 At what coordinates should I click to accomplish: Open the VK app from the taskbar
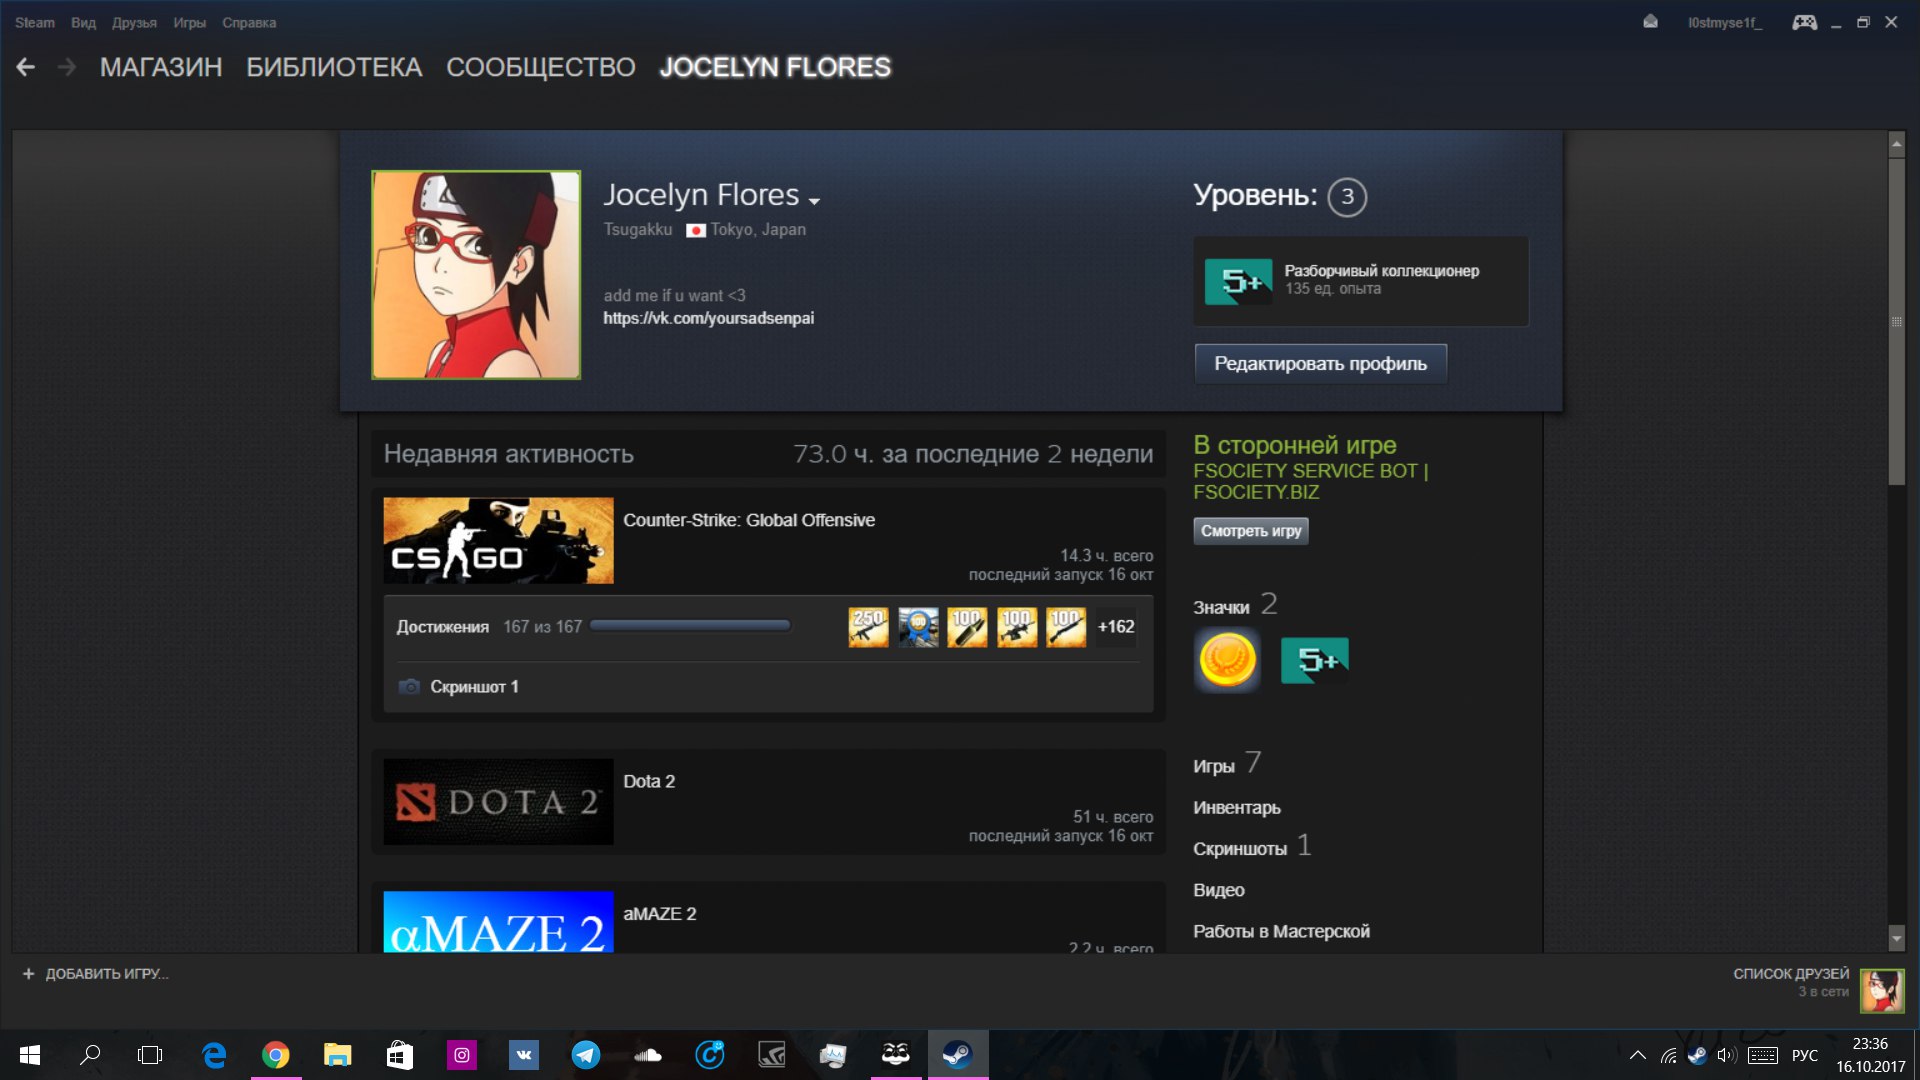(524, 1055)
